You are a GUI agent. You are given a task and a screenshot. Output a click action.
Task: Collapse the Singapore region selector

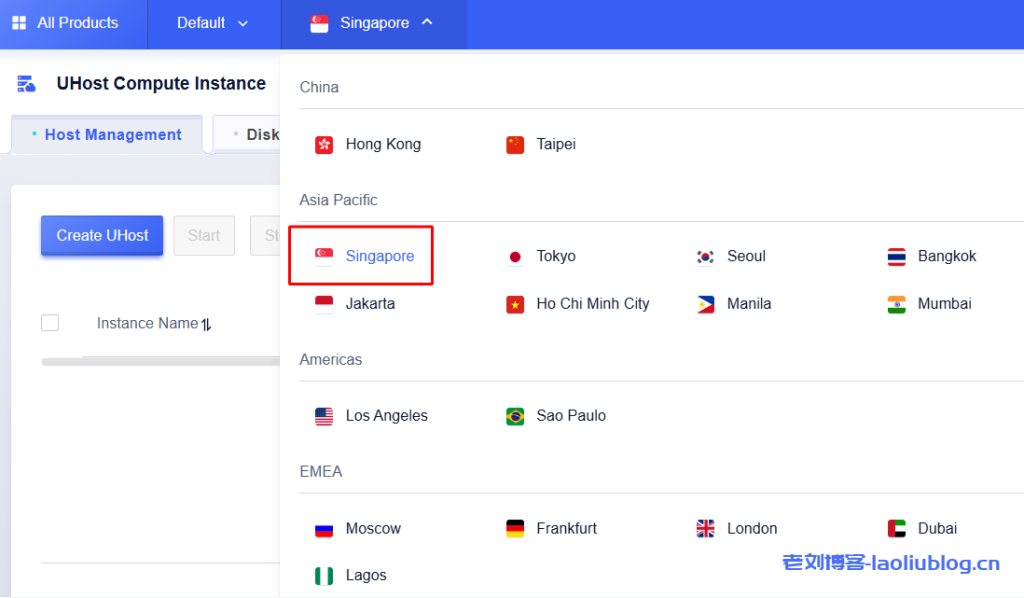pyautogui.click(x=373, y=23)
